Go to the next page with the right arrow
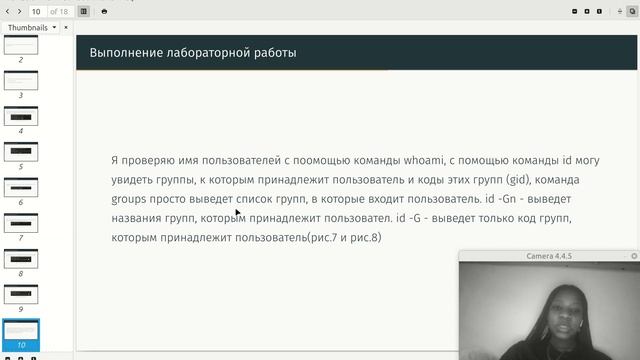Viewport: 640px width, 360px height. 19,11
